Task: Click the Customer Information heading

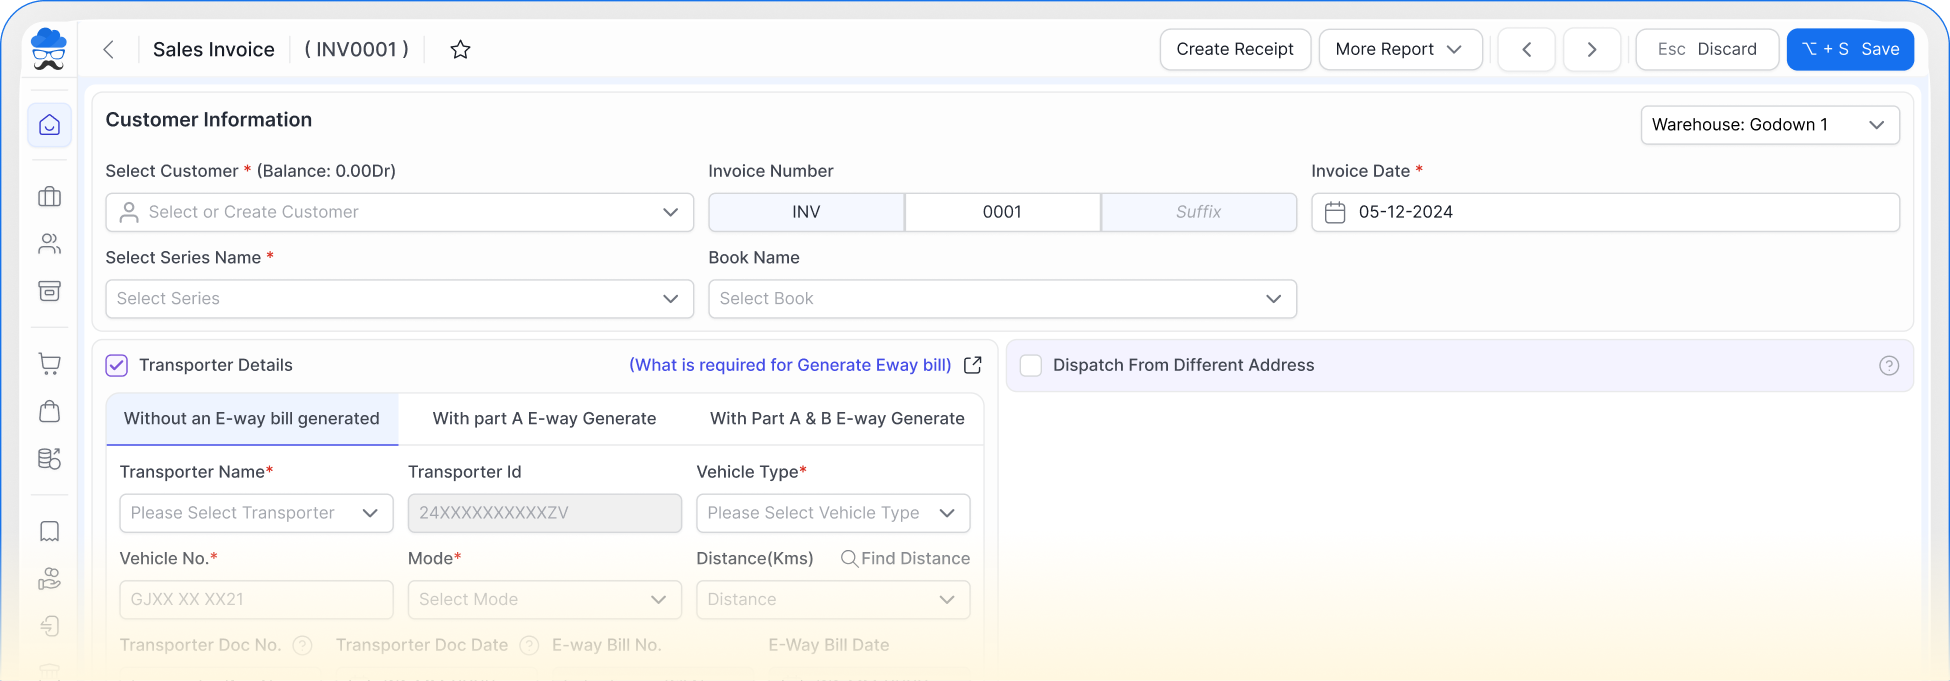Action: 209,120
